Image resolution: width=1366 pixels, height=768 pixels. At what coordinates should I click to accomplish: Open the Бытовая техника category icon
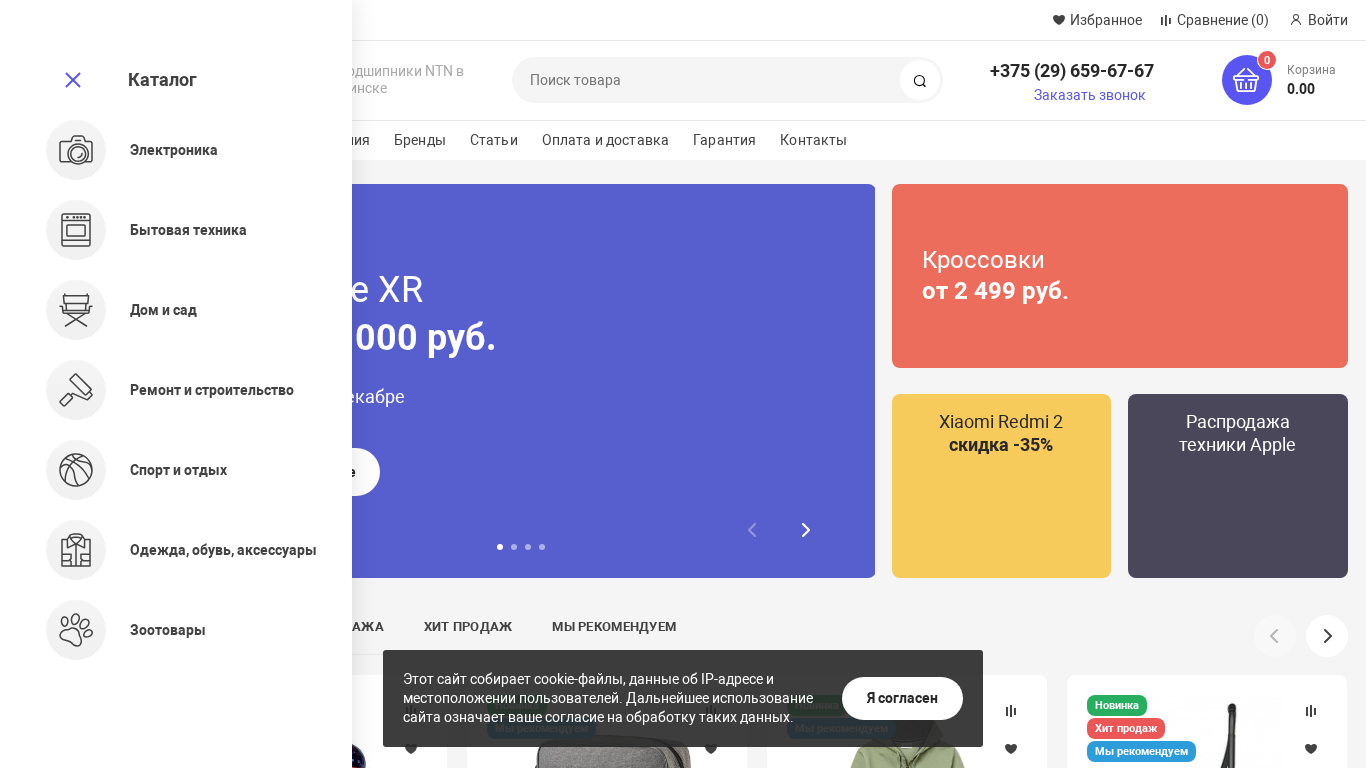[76, 230]
